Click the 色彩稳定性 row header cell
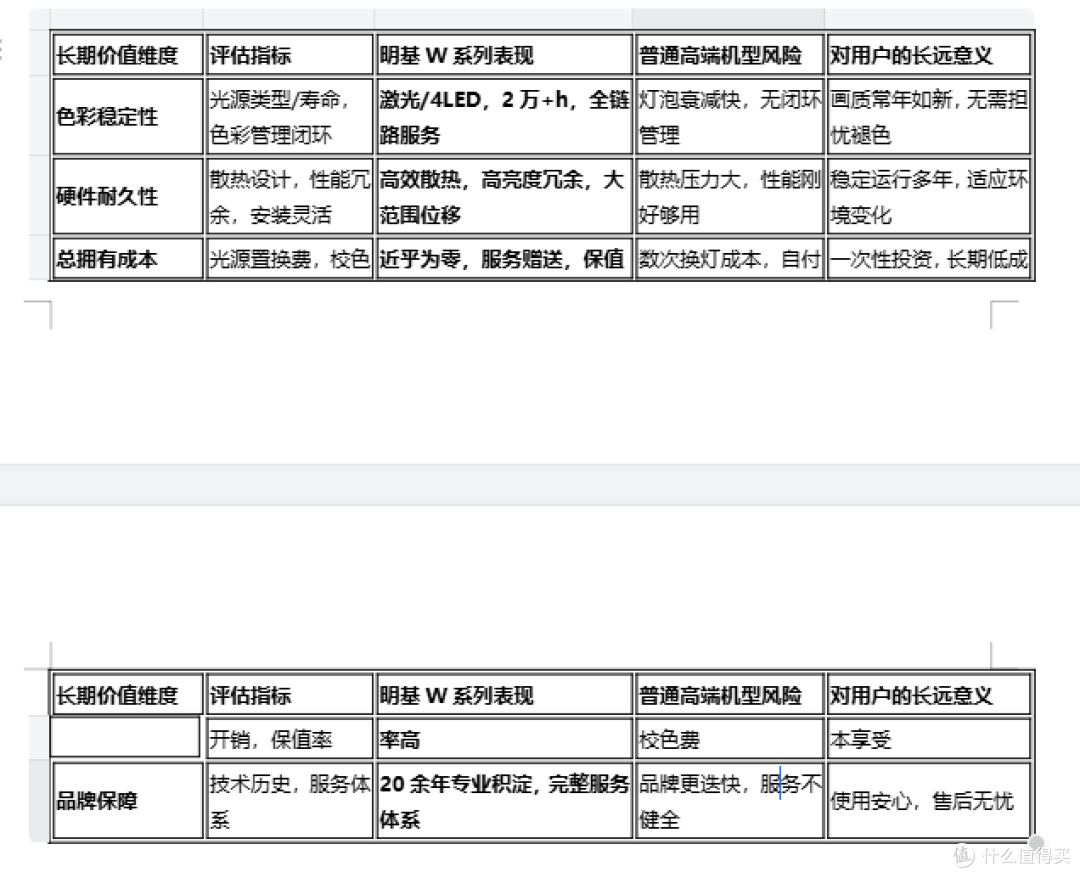This screenshot has width=1080, height=878. (128, 116)
